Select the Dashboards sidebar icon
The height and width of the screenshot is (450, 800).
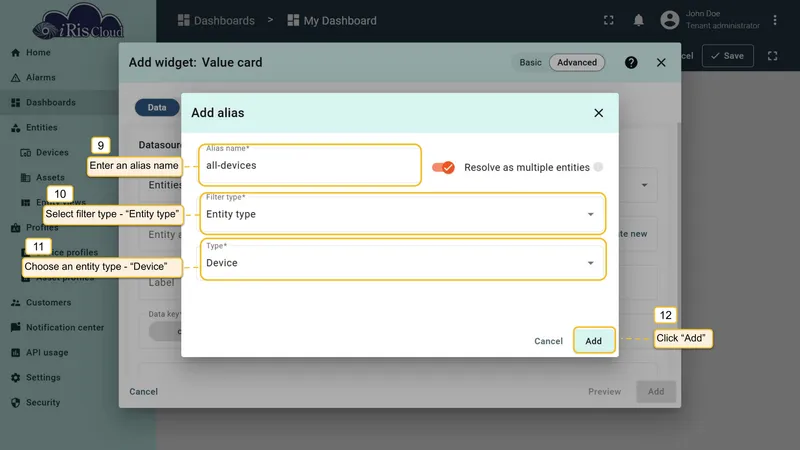click(15, 103)
